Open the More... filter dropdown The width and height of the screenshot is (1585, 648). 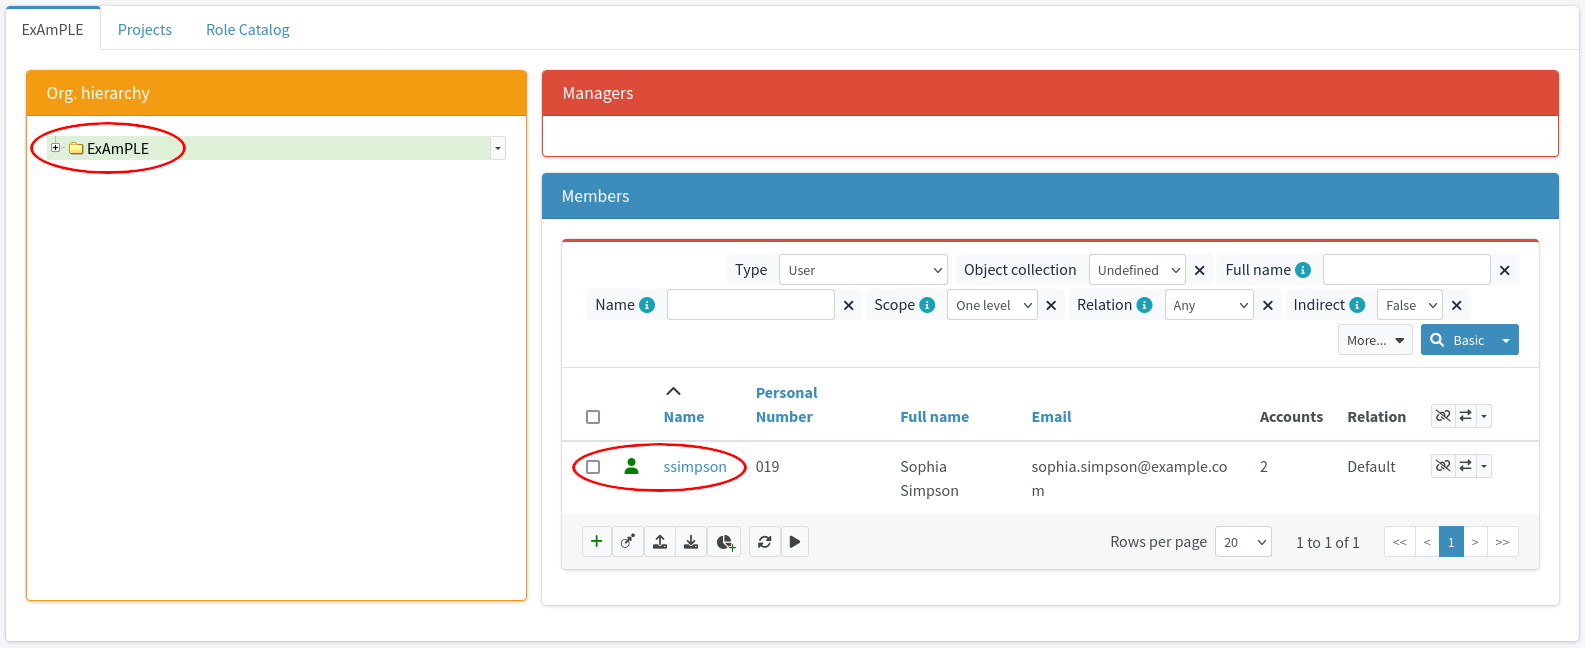pos(1375,340)
